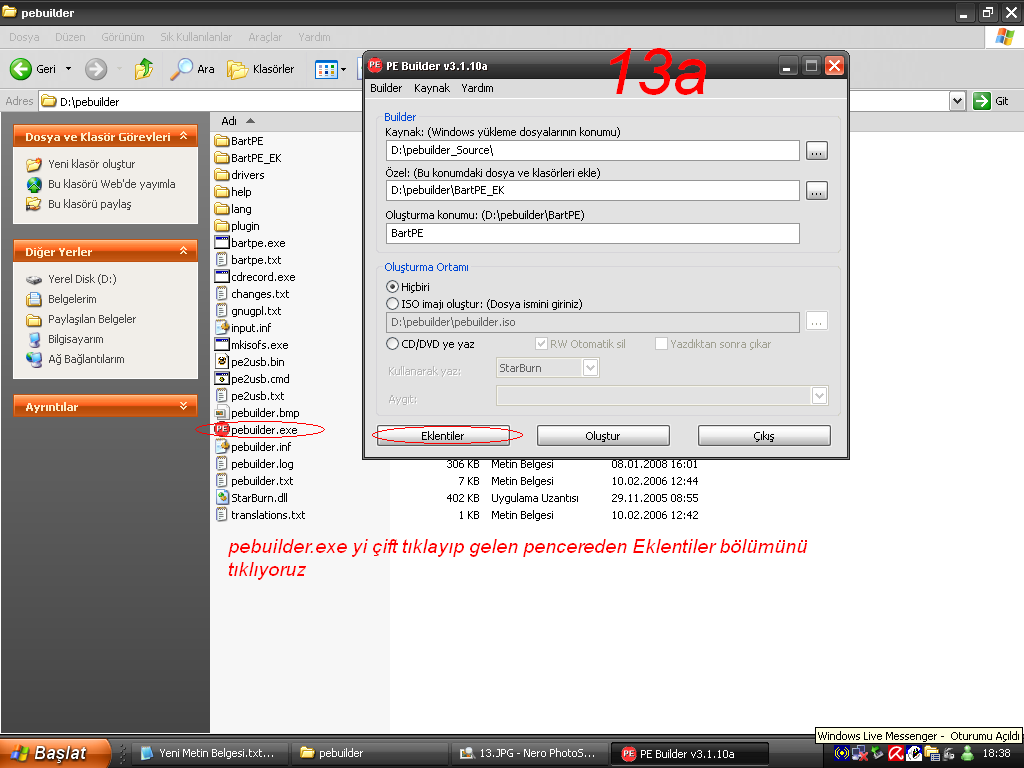
Task: Select ISO imajı oluştur radio button
Action: (392, 304)
